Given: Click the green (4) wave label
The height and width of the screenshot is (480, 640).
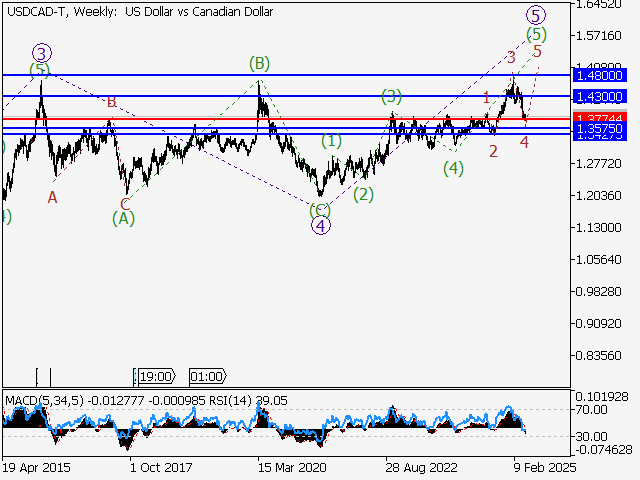Looking at the screenshot, I should coord(453,168).
